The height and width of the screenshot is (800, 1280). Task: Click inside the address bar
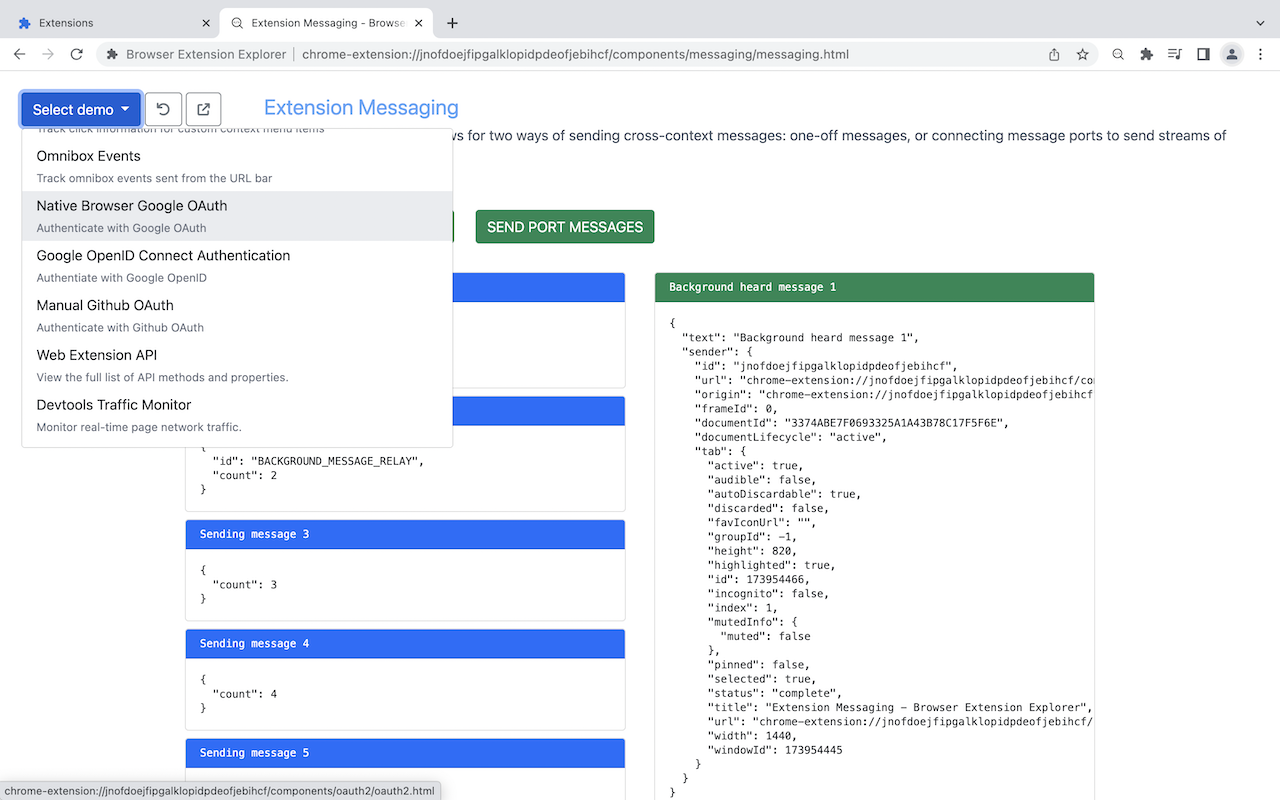[x=600, y=54]
